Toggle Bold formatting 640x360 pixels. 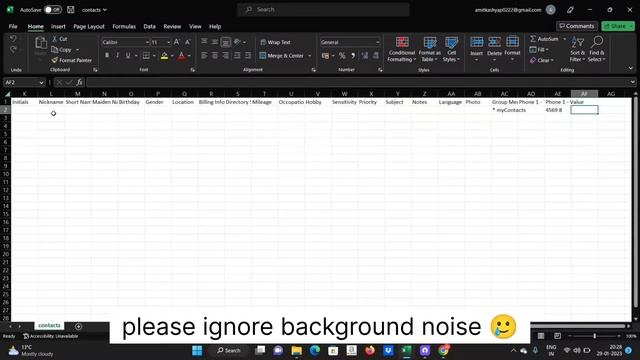coord(107,56)
